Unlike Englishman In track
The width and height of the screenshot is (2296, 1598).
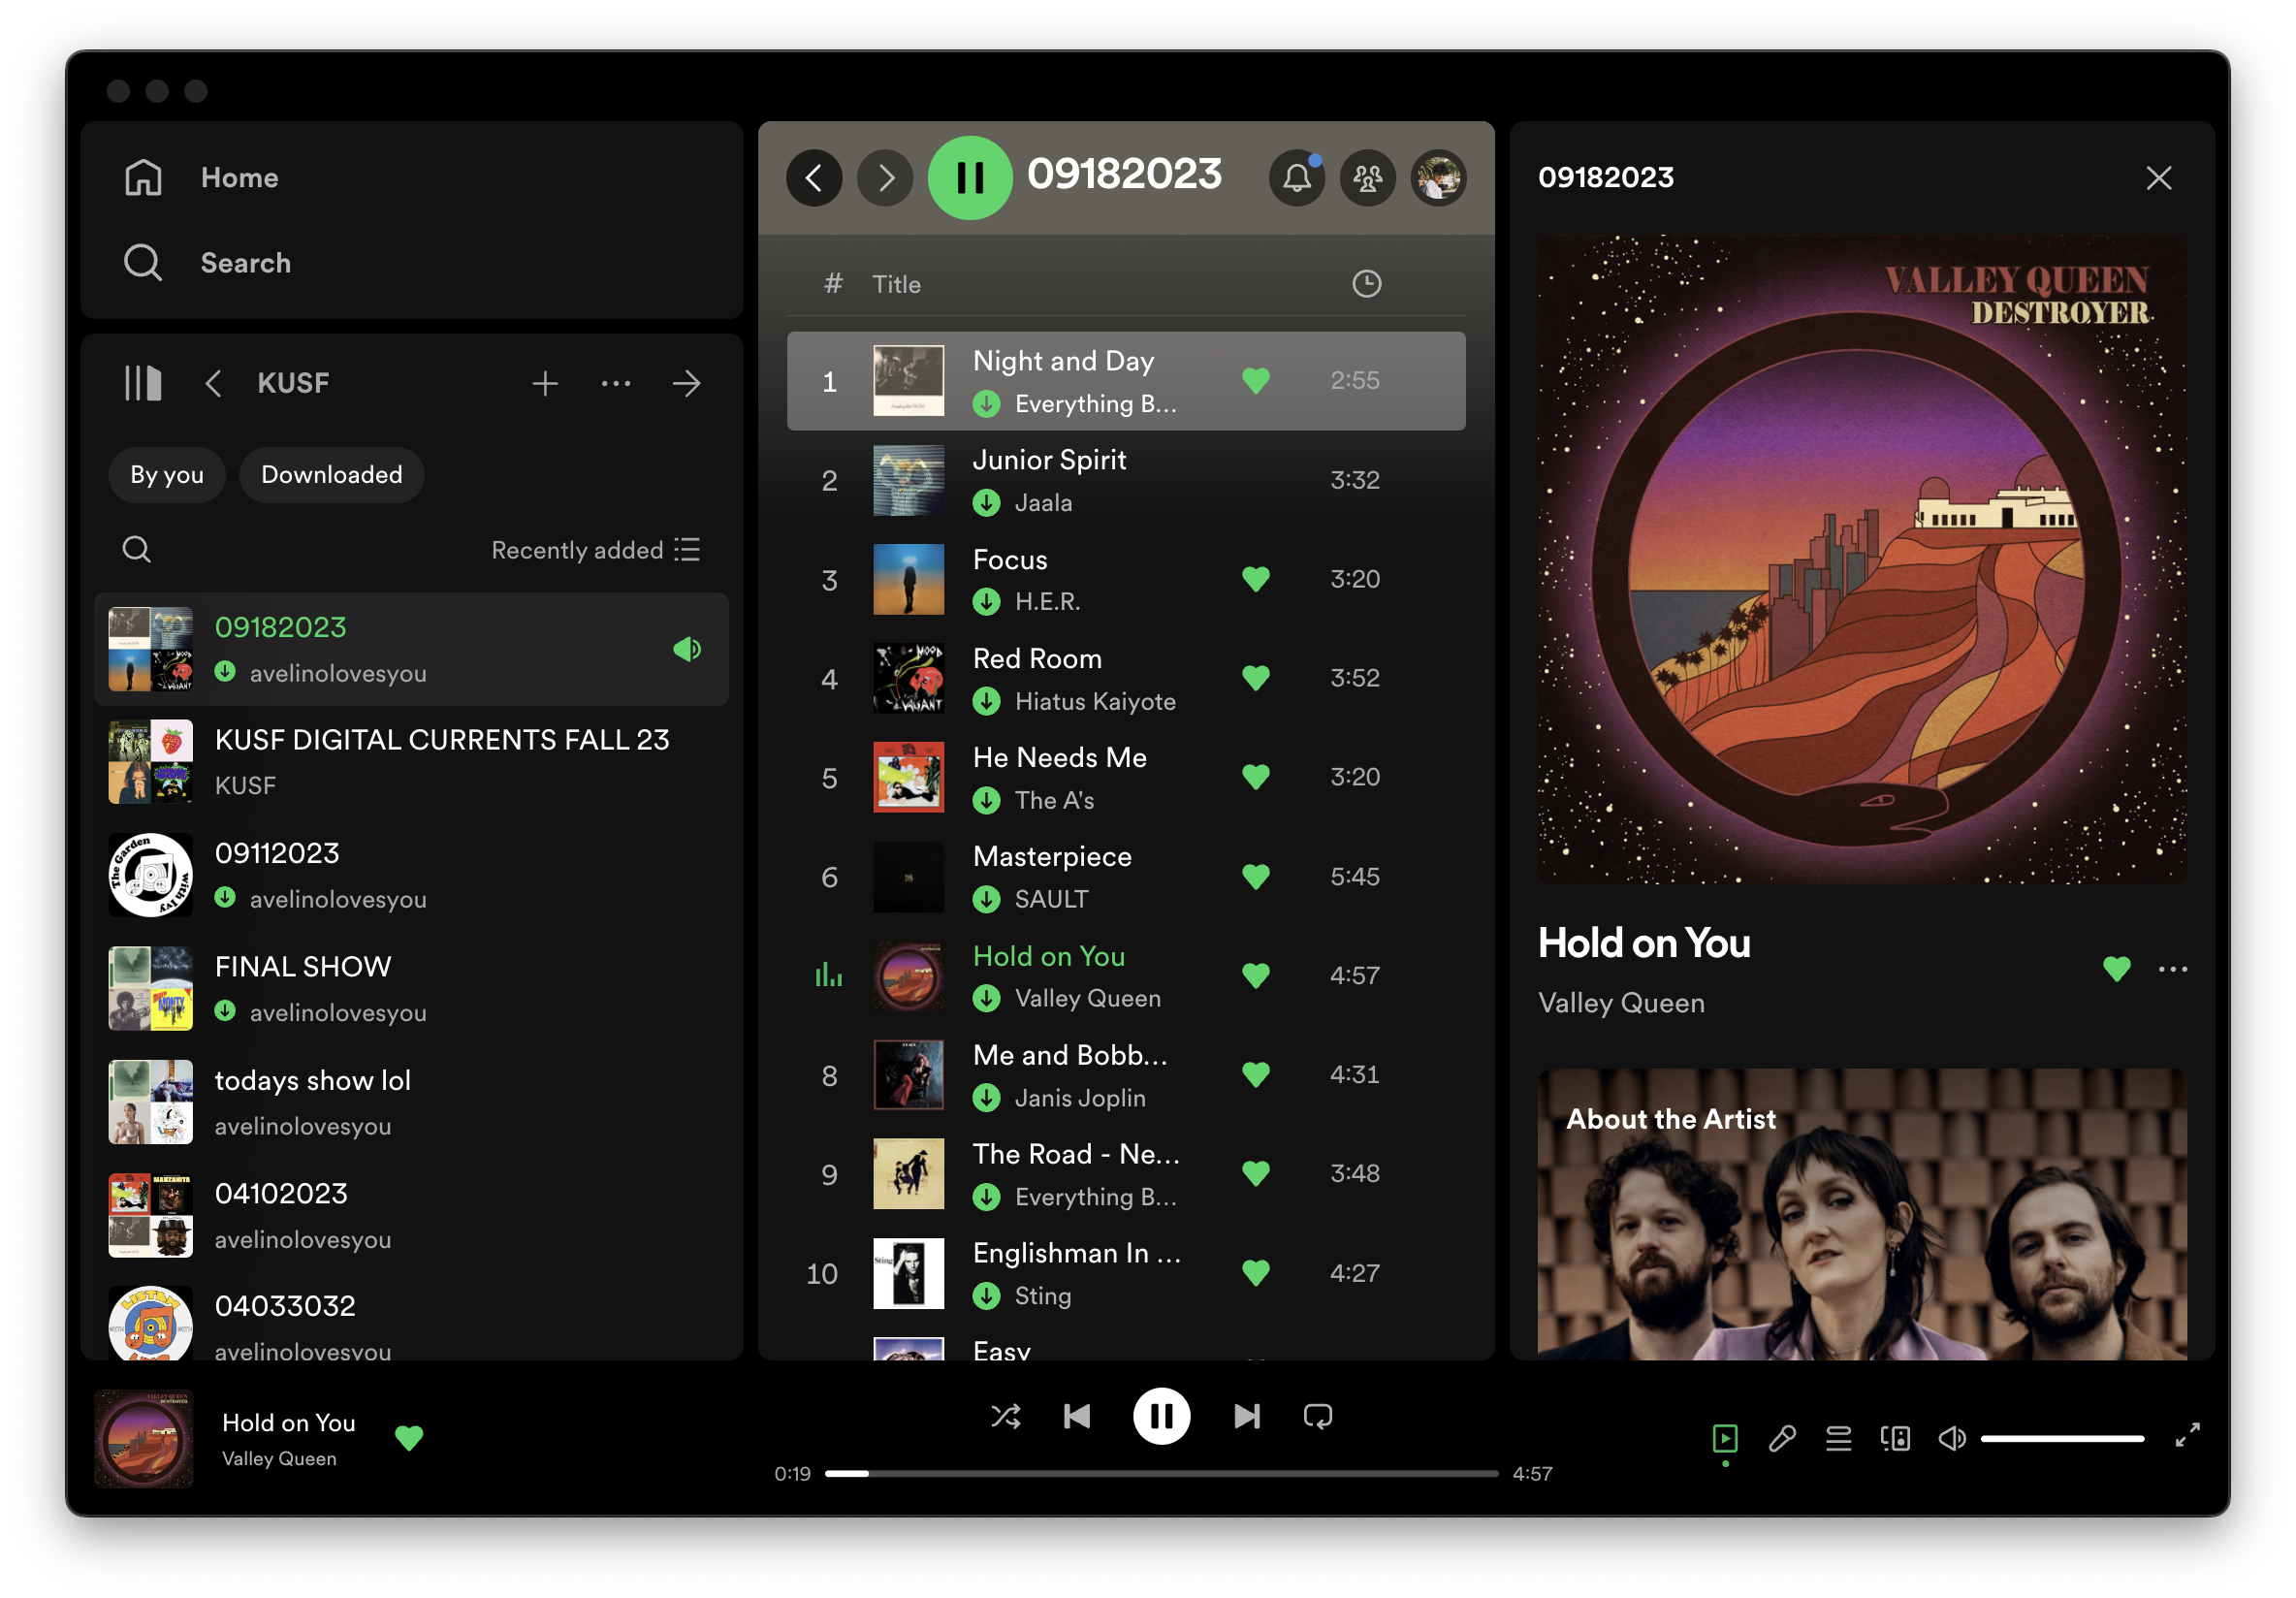pos(1256,1273)
